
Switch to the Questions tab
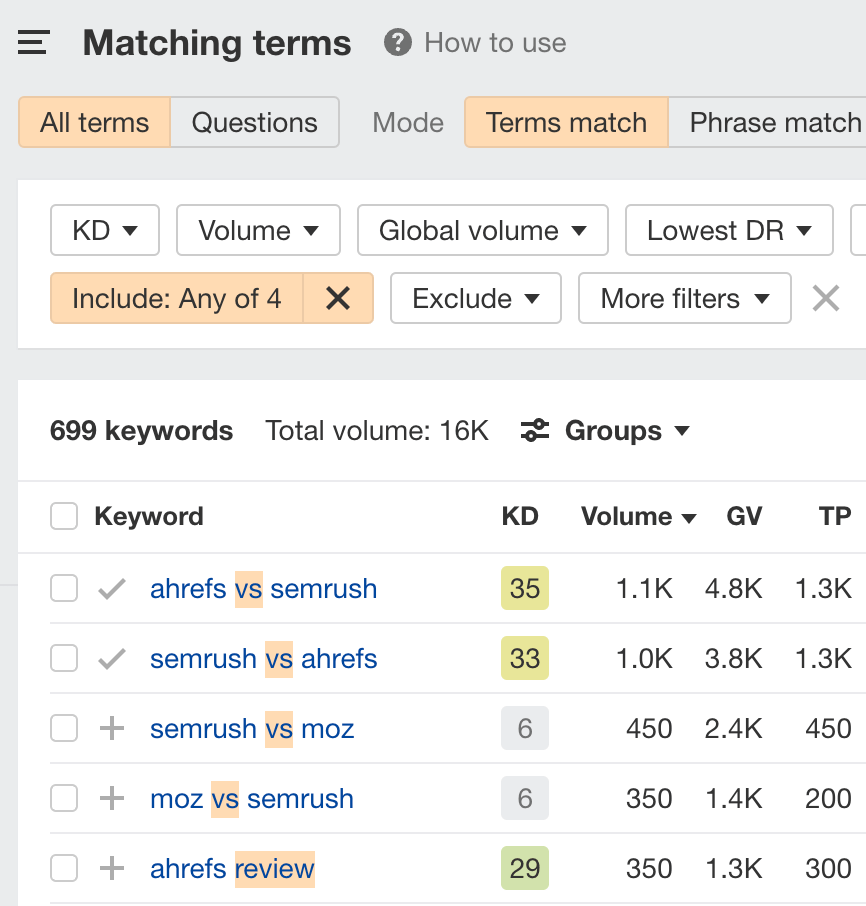coord(254,122)
